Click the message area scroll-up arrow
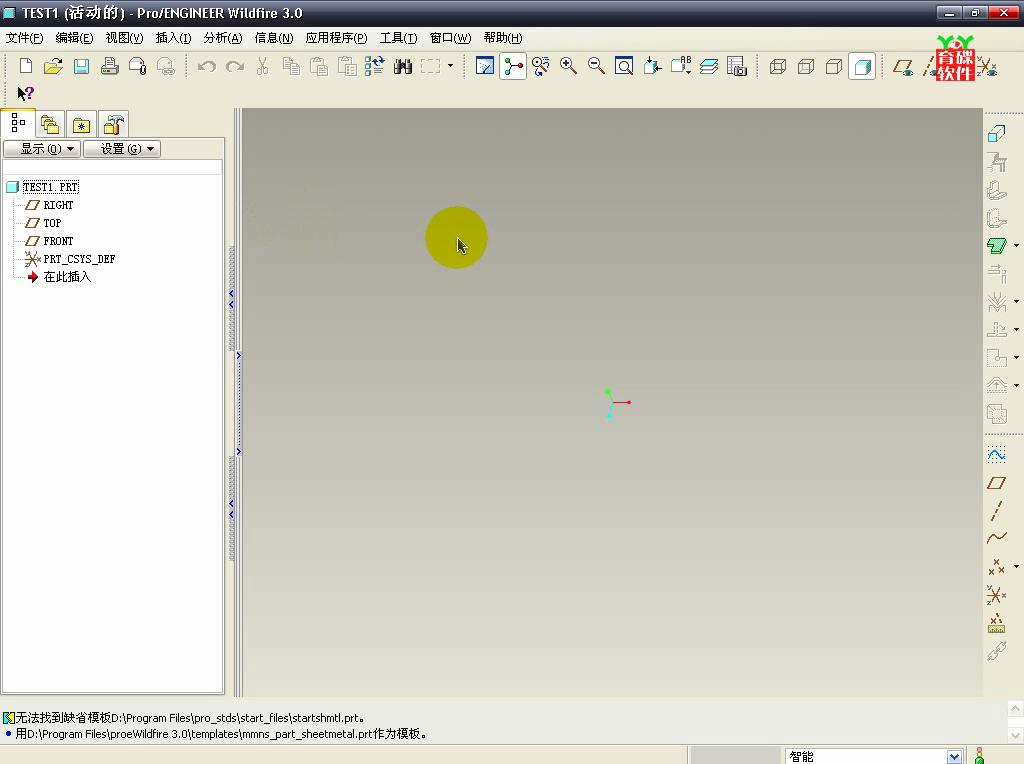Image resolution: width=1024 pixels, height=764 pixels. coord(1016,709)
